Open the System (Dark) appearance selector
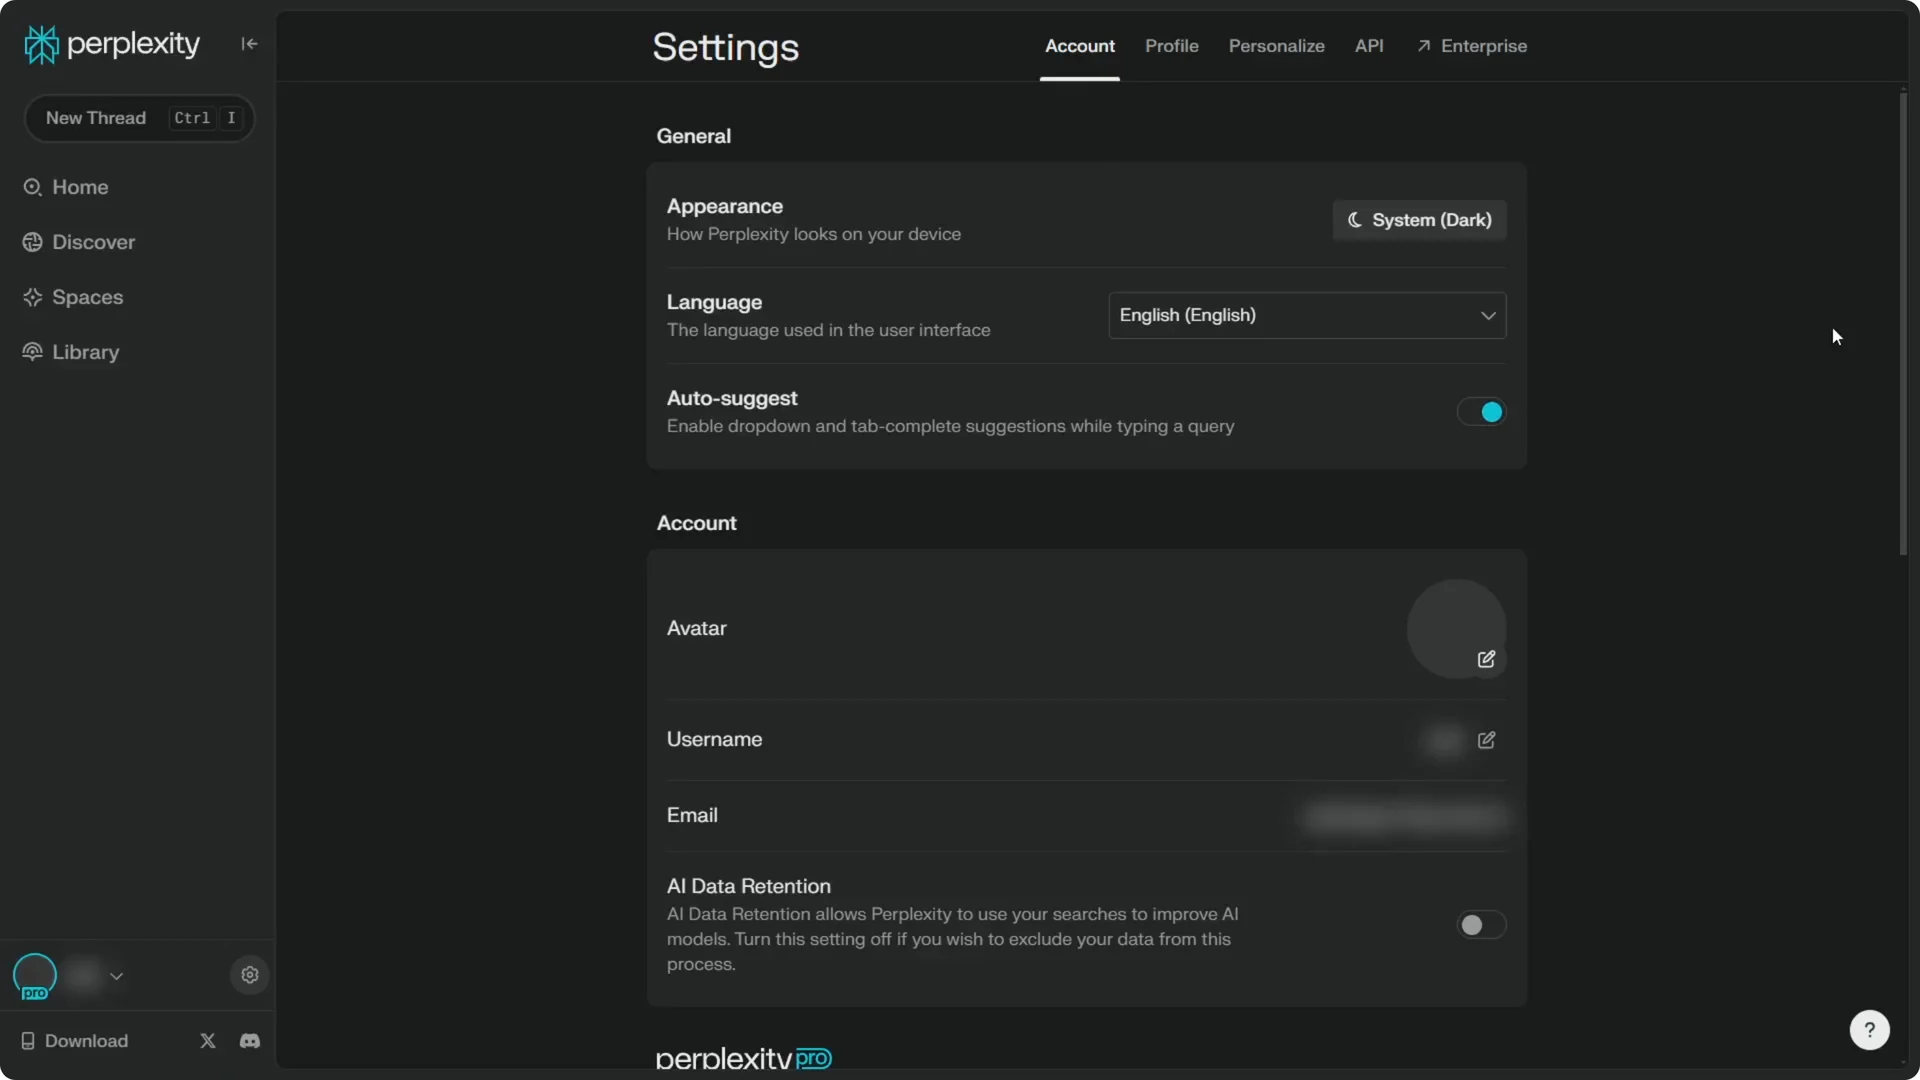Image resolution: width=1920 pixels, height=1080 pixels. (1419, 220)
